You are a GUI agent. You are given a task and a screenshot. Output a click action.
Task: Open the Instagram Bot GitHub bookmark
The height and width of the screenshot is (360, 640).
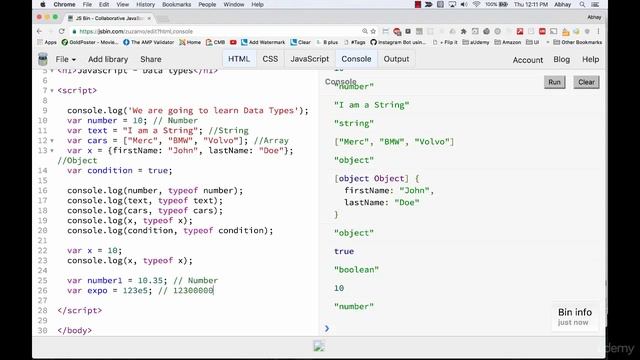398,42
